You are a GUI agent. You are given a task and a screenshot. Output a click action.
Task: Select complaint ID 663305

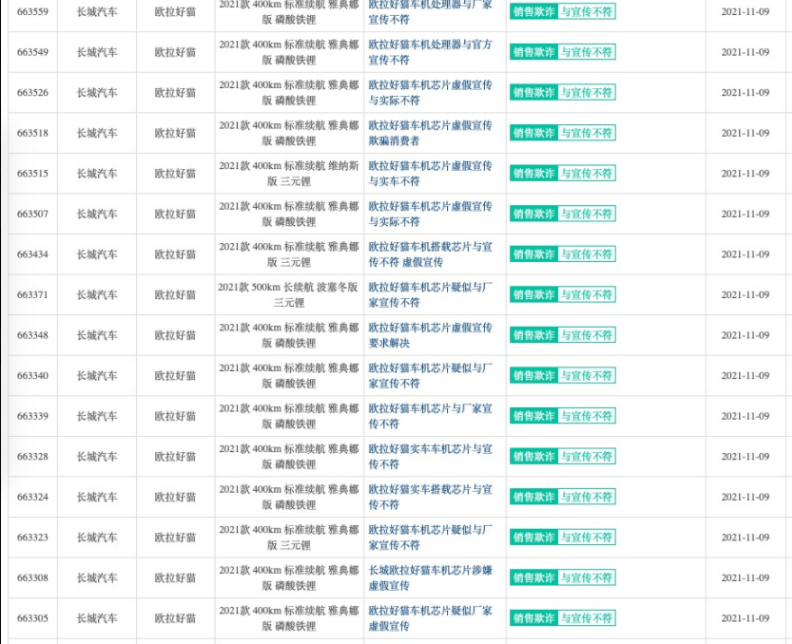(x=33, y=618)
